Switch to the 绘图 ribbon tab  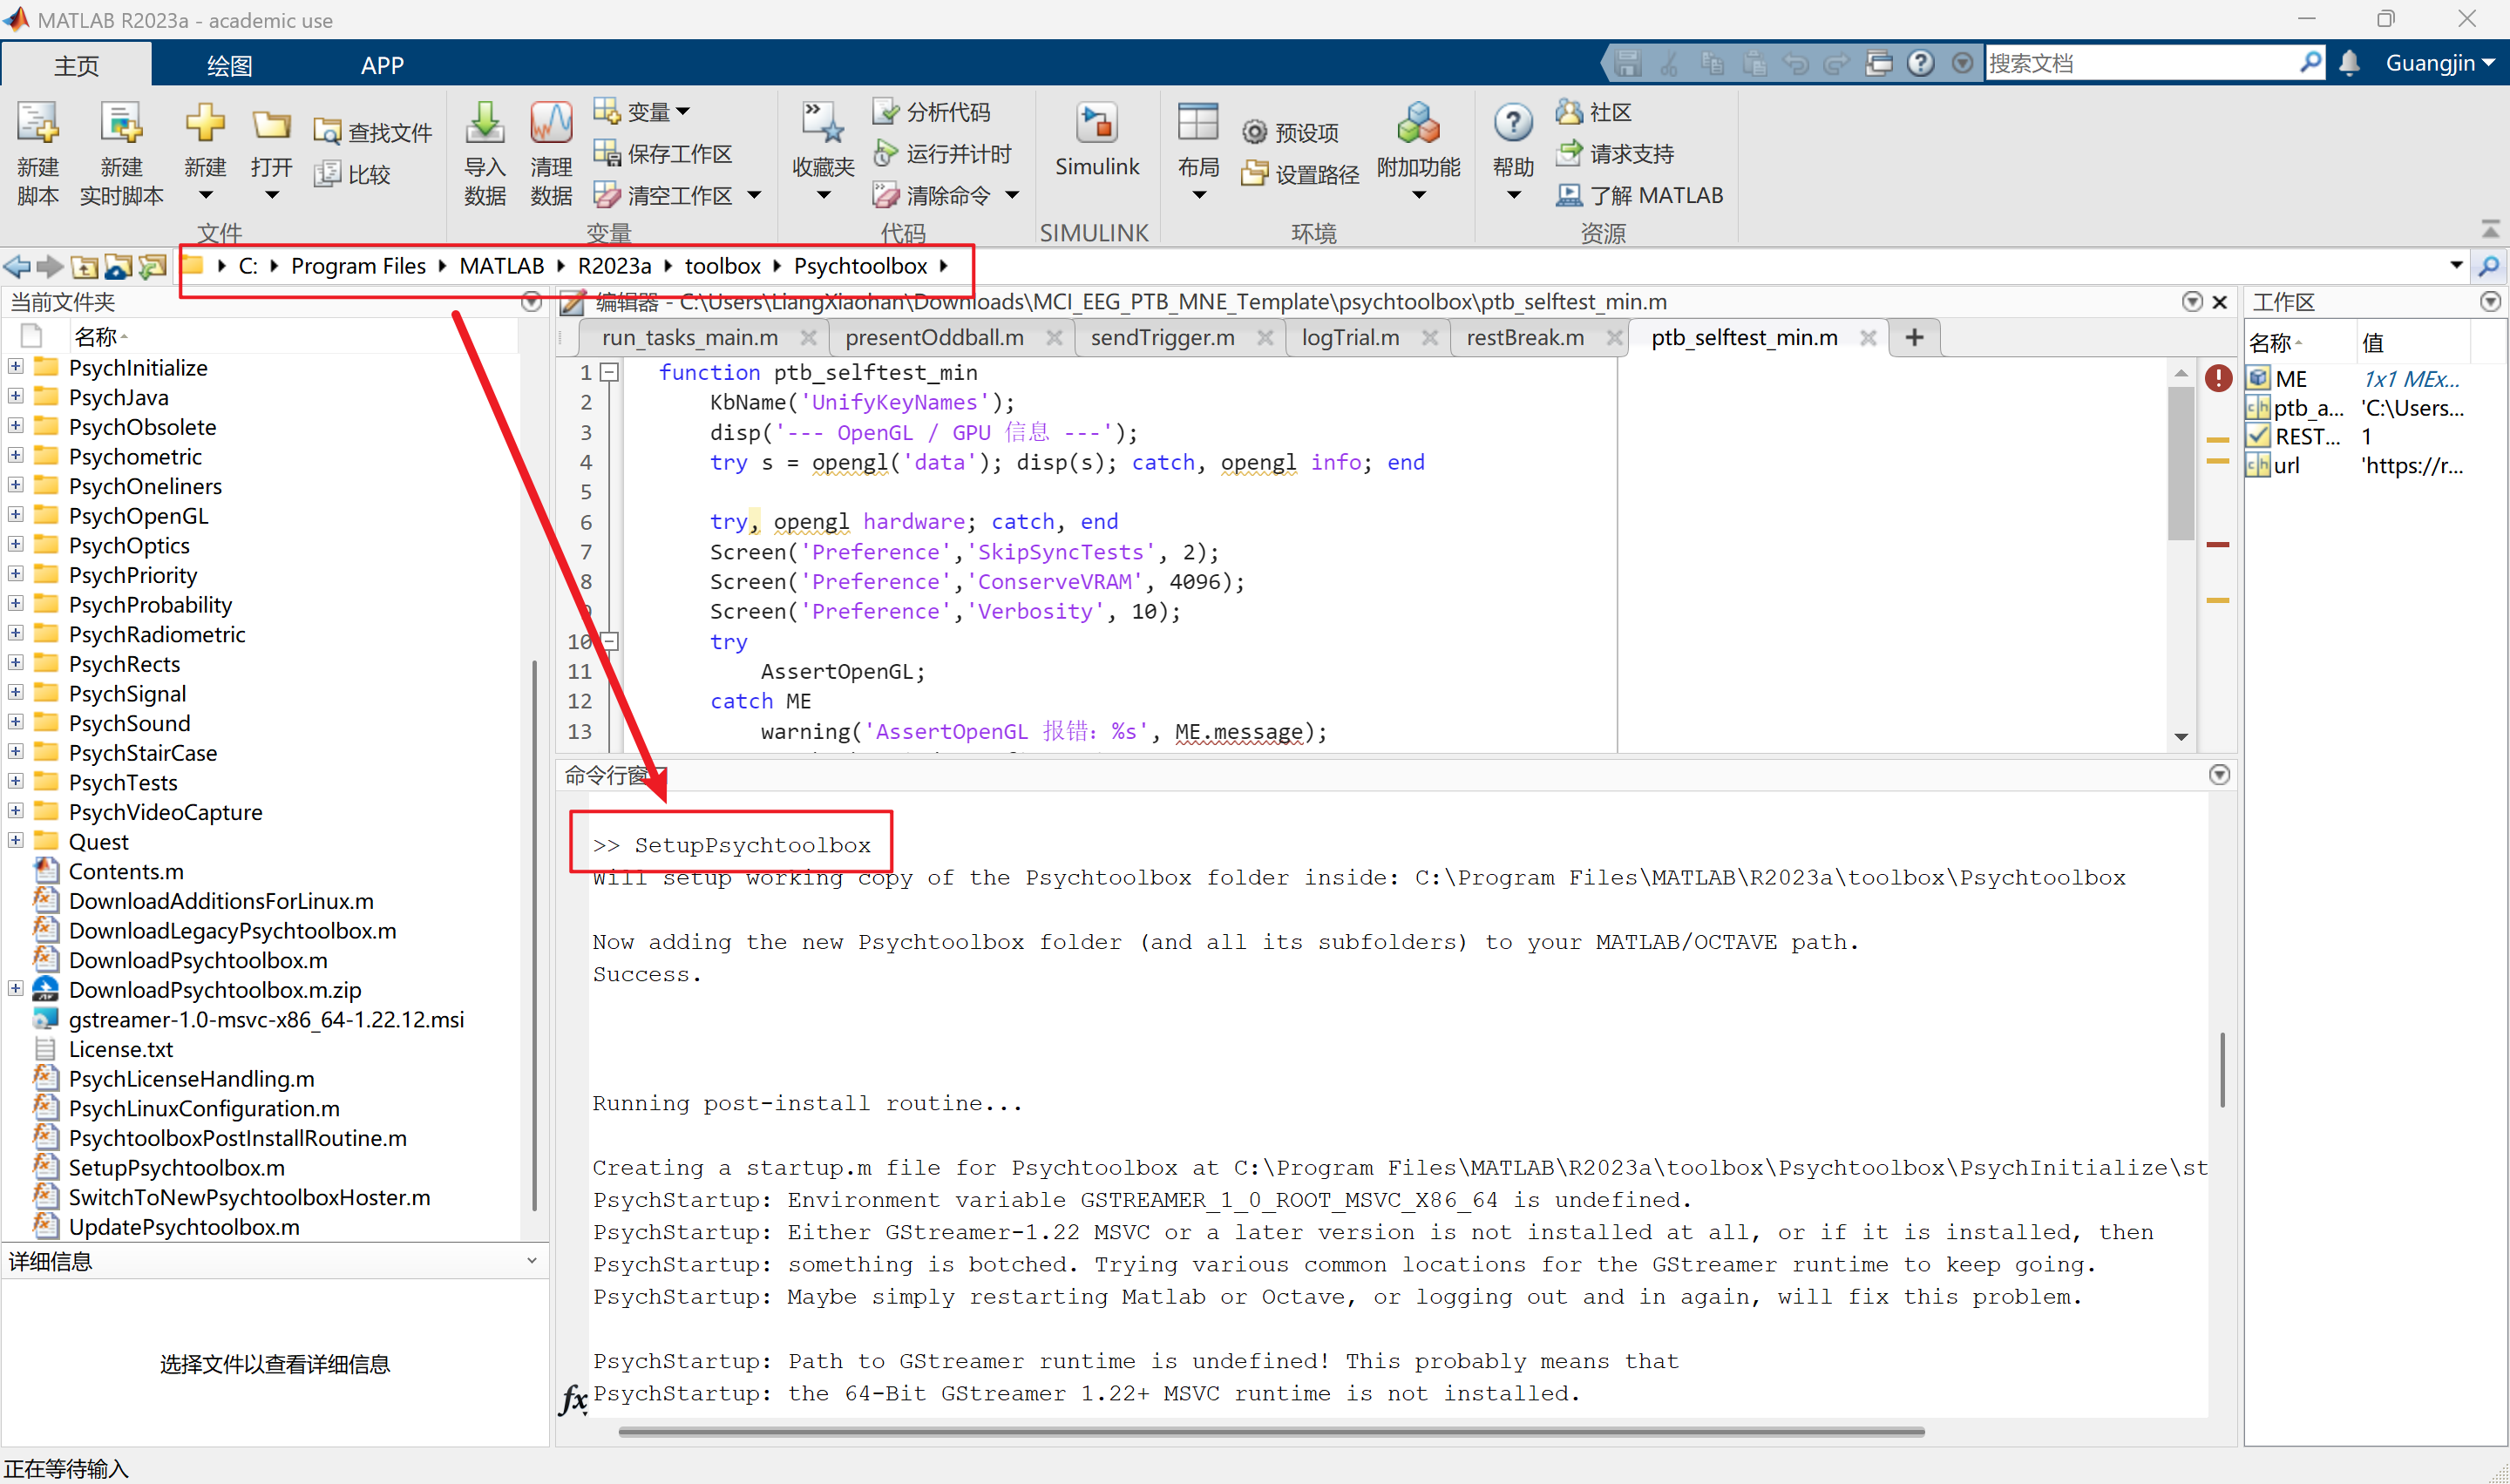coord(229,66)
